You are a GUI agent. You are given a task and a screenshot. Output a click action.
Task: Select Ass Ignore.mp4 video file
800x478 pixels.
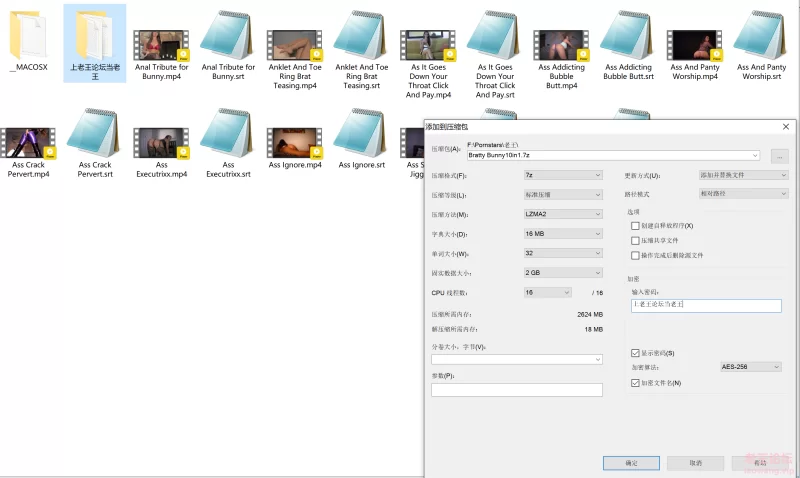pyautogui.click(x=295, y=143)
